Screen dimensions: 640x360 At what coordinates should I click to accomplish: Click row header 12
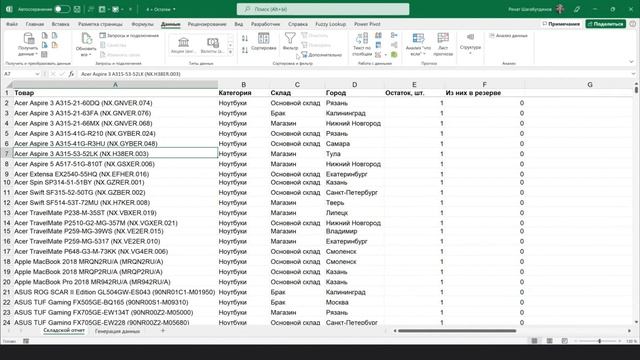7,202
